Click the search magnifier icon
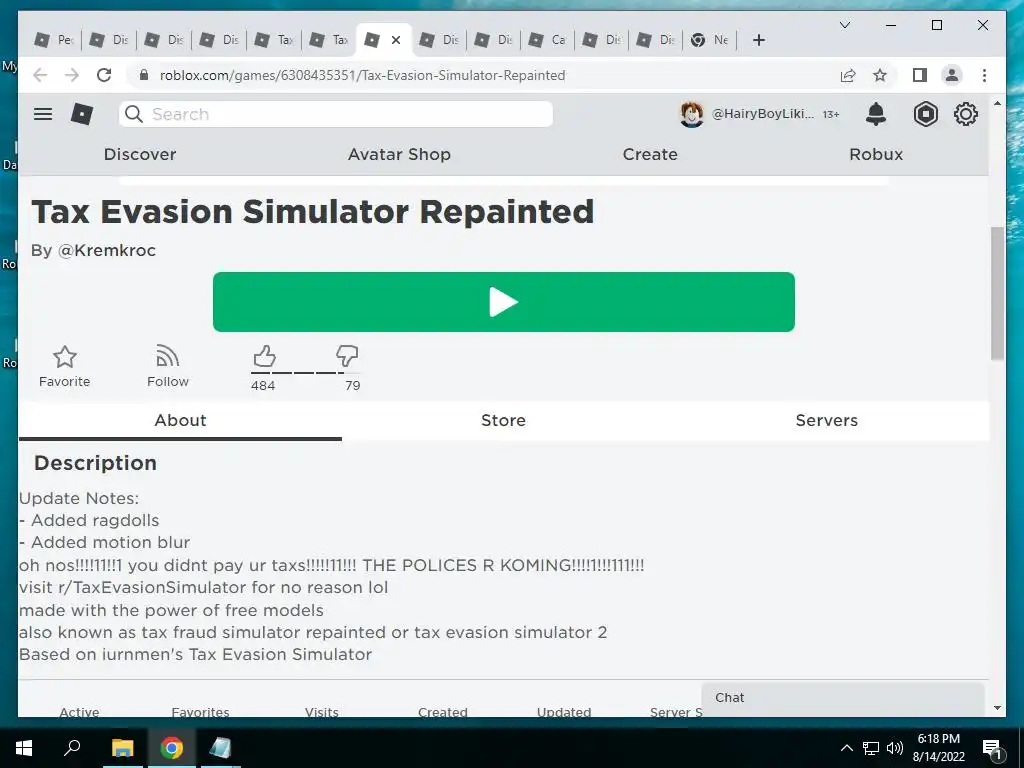This screenshot has height=768, width=1024. [134, 114]
